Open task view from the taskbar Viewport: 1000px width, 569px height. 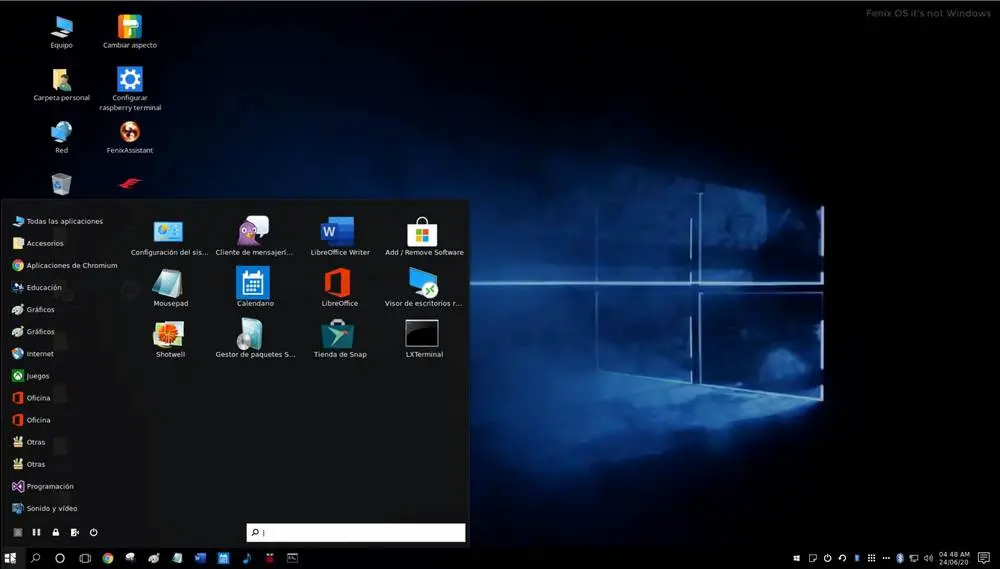pyautogui.click(x=84, y=558)
